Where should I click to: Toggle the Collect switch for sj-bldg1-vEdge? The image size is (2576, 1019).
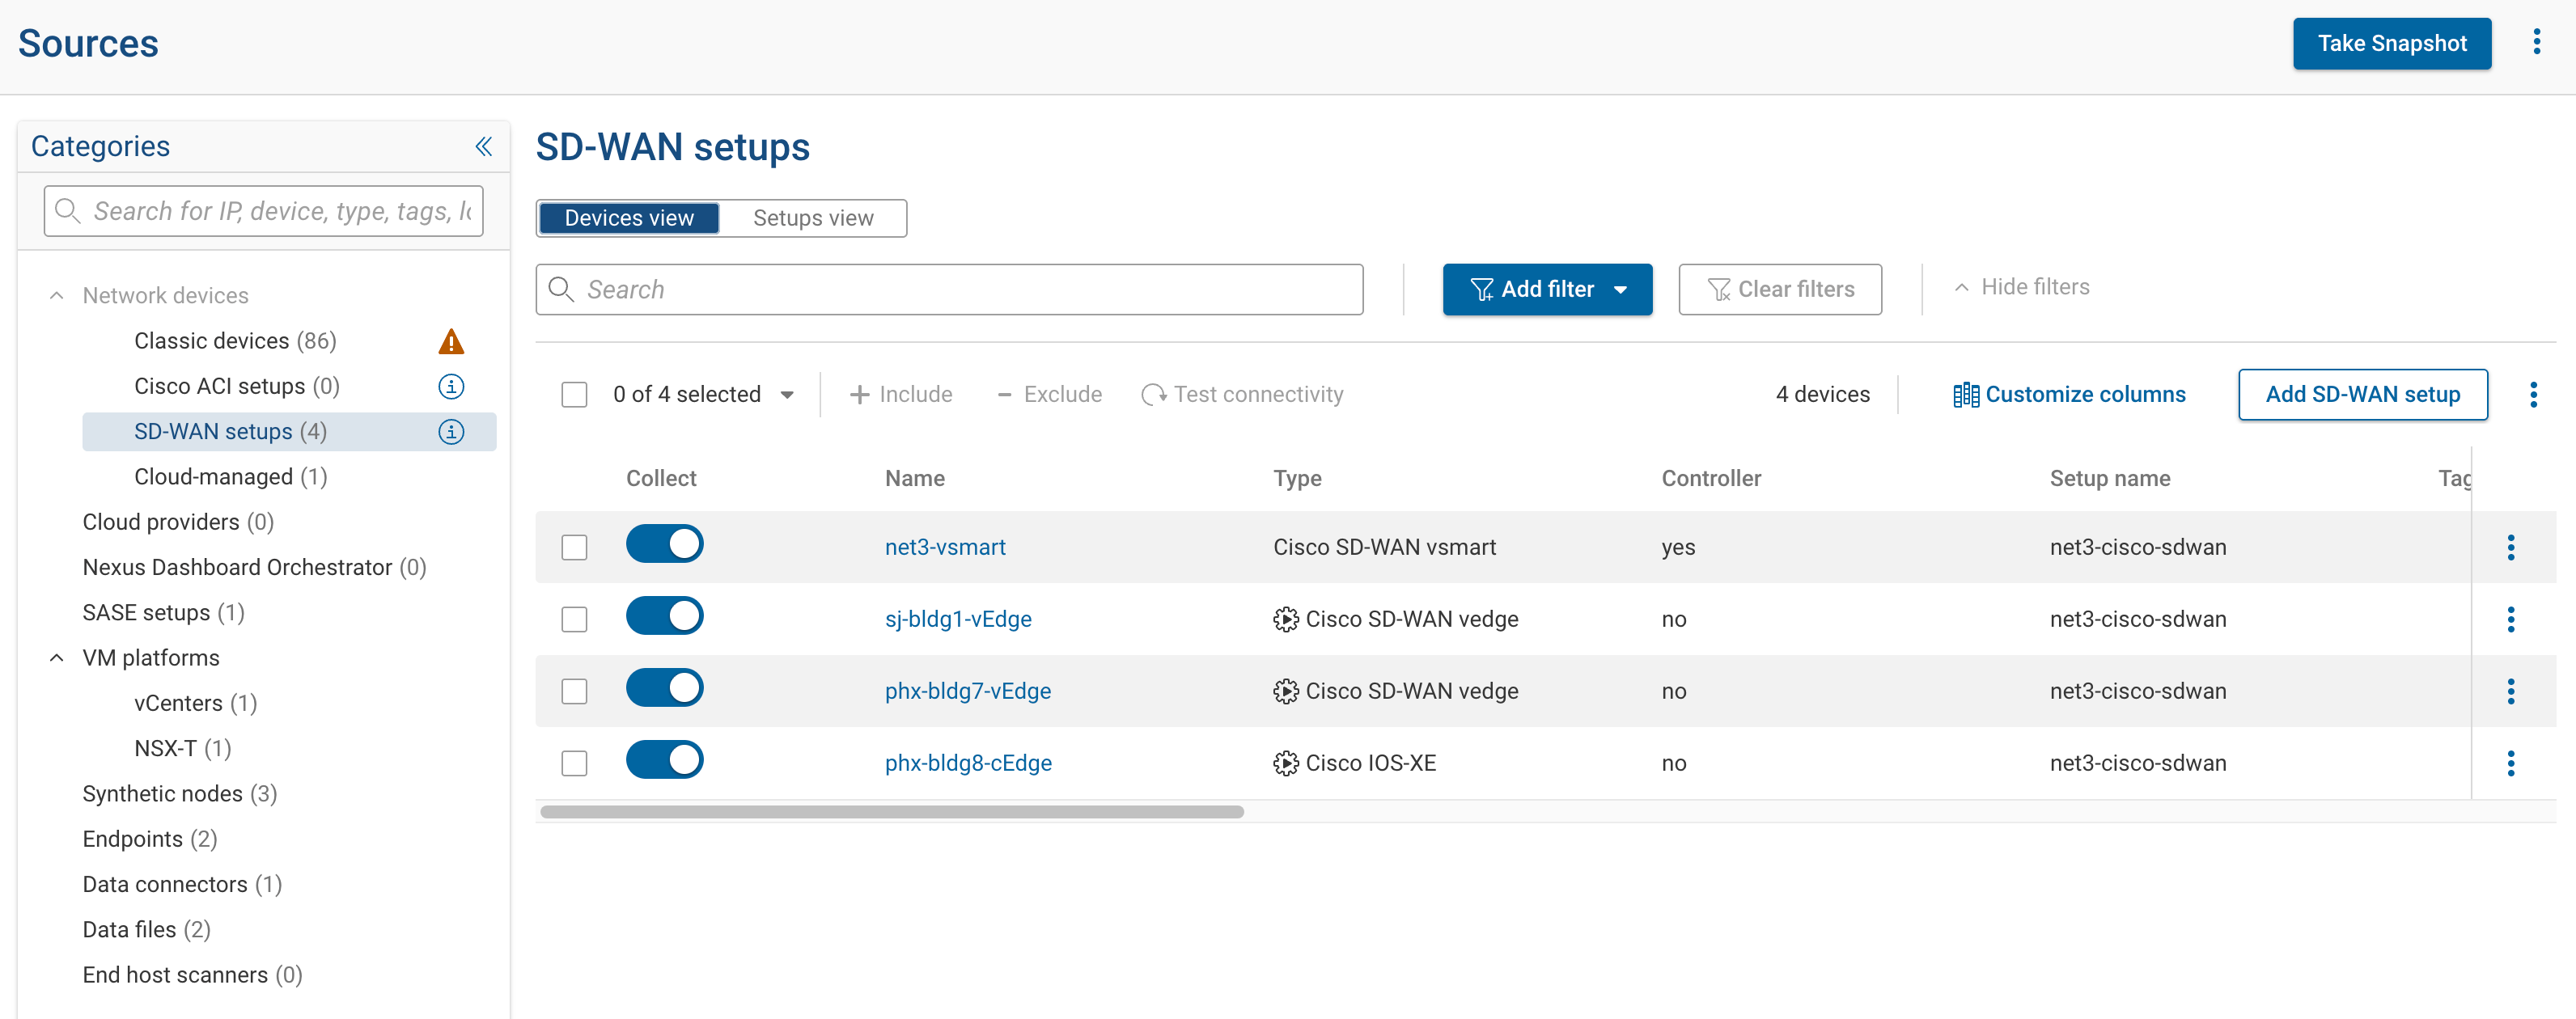[x=664, y=616]
